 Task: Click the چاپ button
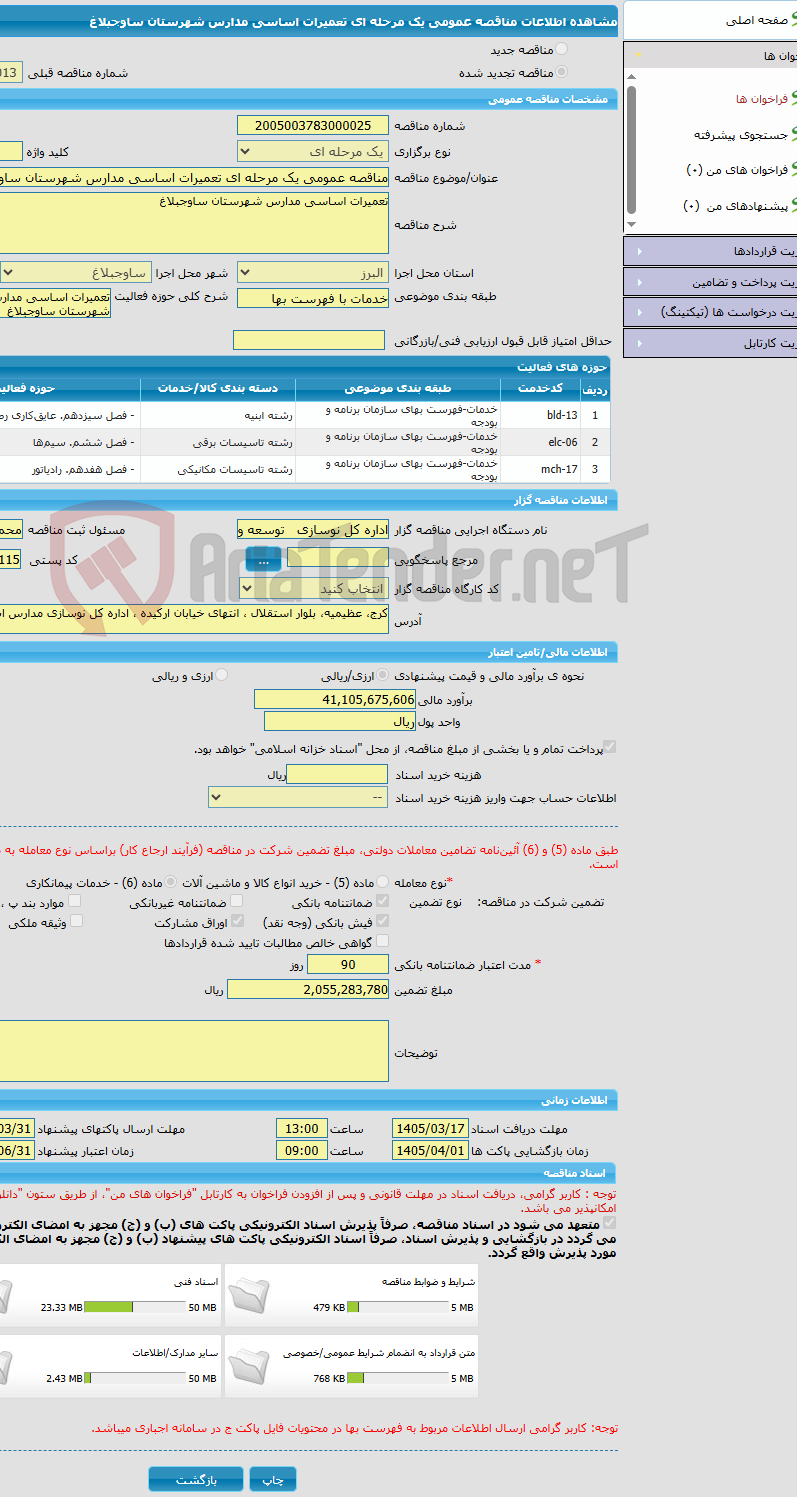[273, 1479]
